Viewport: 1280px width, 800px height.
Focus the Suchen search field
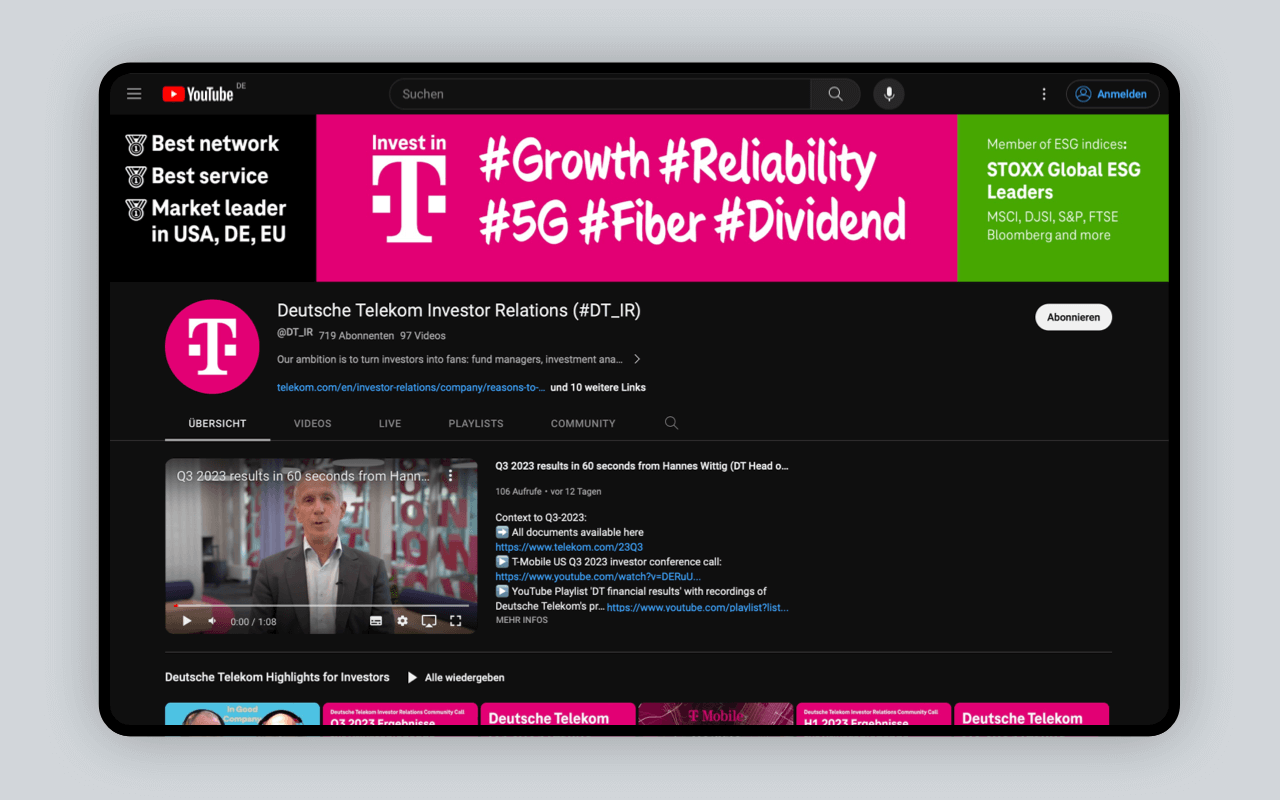[x=600, y=94]
